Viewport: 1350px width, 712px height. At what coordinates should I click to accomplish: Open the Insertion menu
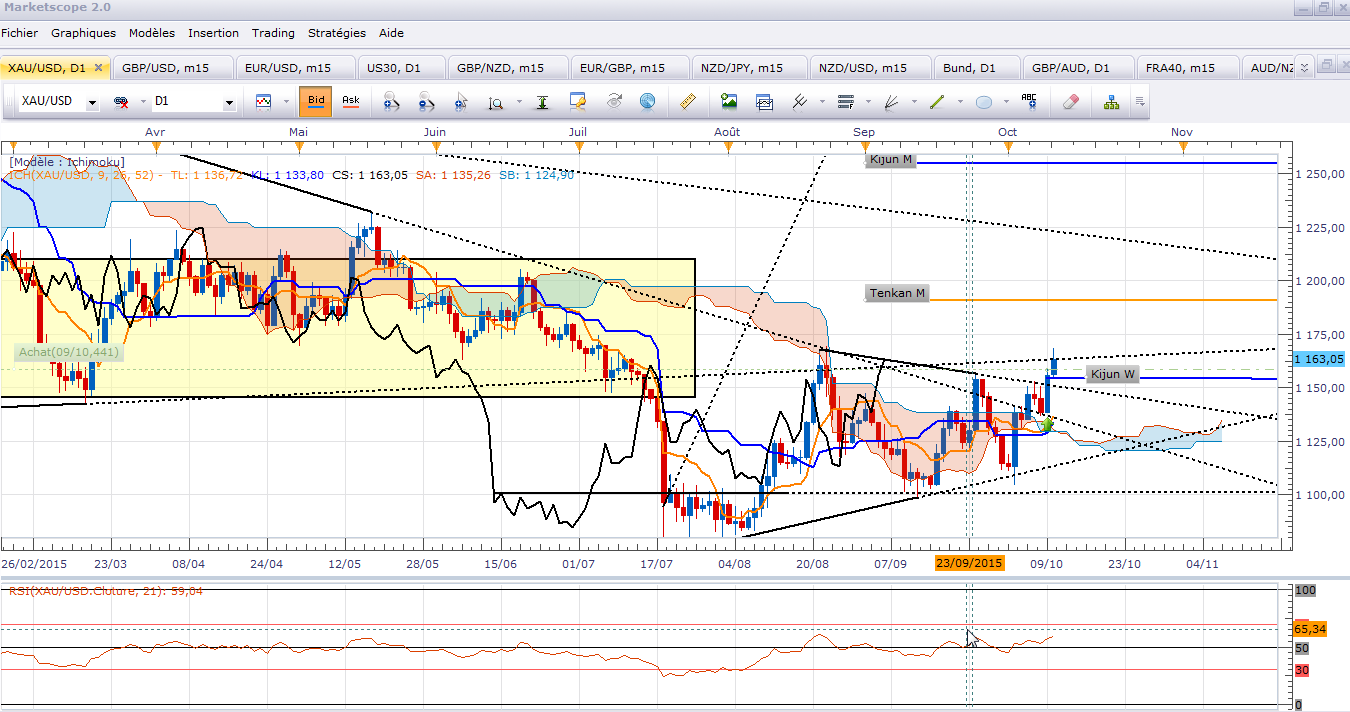coord(214,33)
